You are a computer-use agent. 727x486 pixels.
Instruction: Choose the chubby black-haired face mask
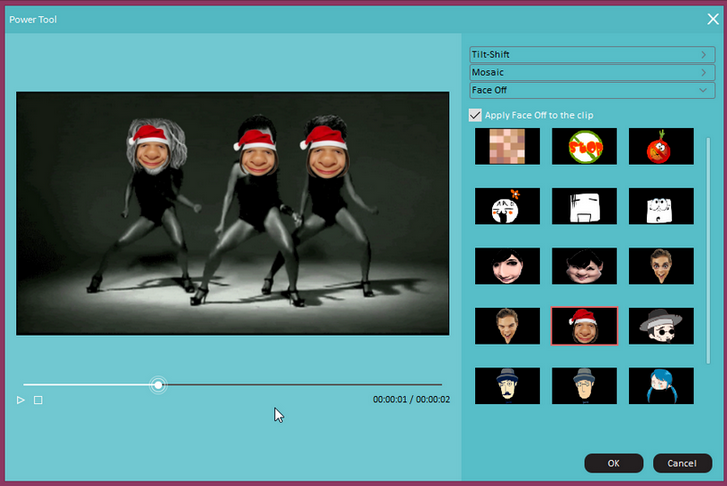(x=584, y=266)
